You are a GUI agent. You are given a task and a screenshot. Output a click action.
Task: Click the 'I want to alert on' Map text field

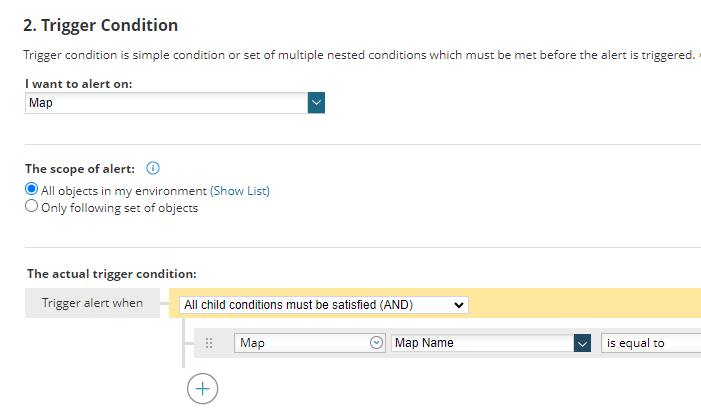pyautogui.click(x=165, y=103)
